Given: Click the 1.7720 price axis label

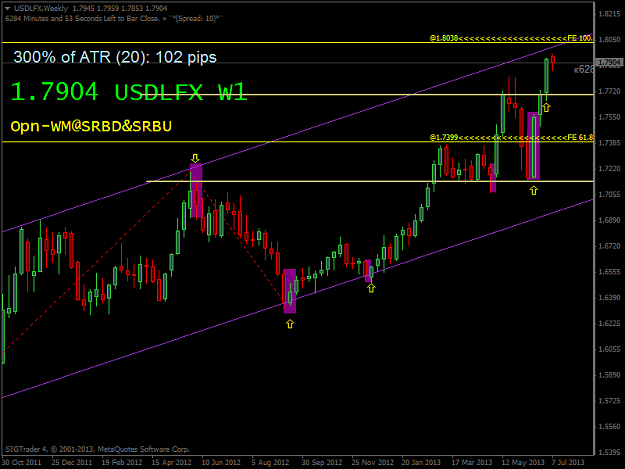Looking at the screenshot, I should point(609,91).
